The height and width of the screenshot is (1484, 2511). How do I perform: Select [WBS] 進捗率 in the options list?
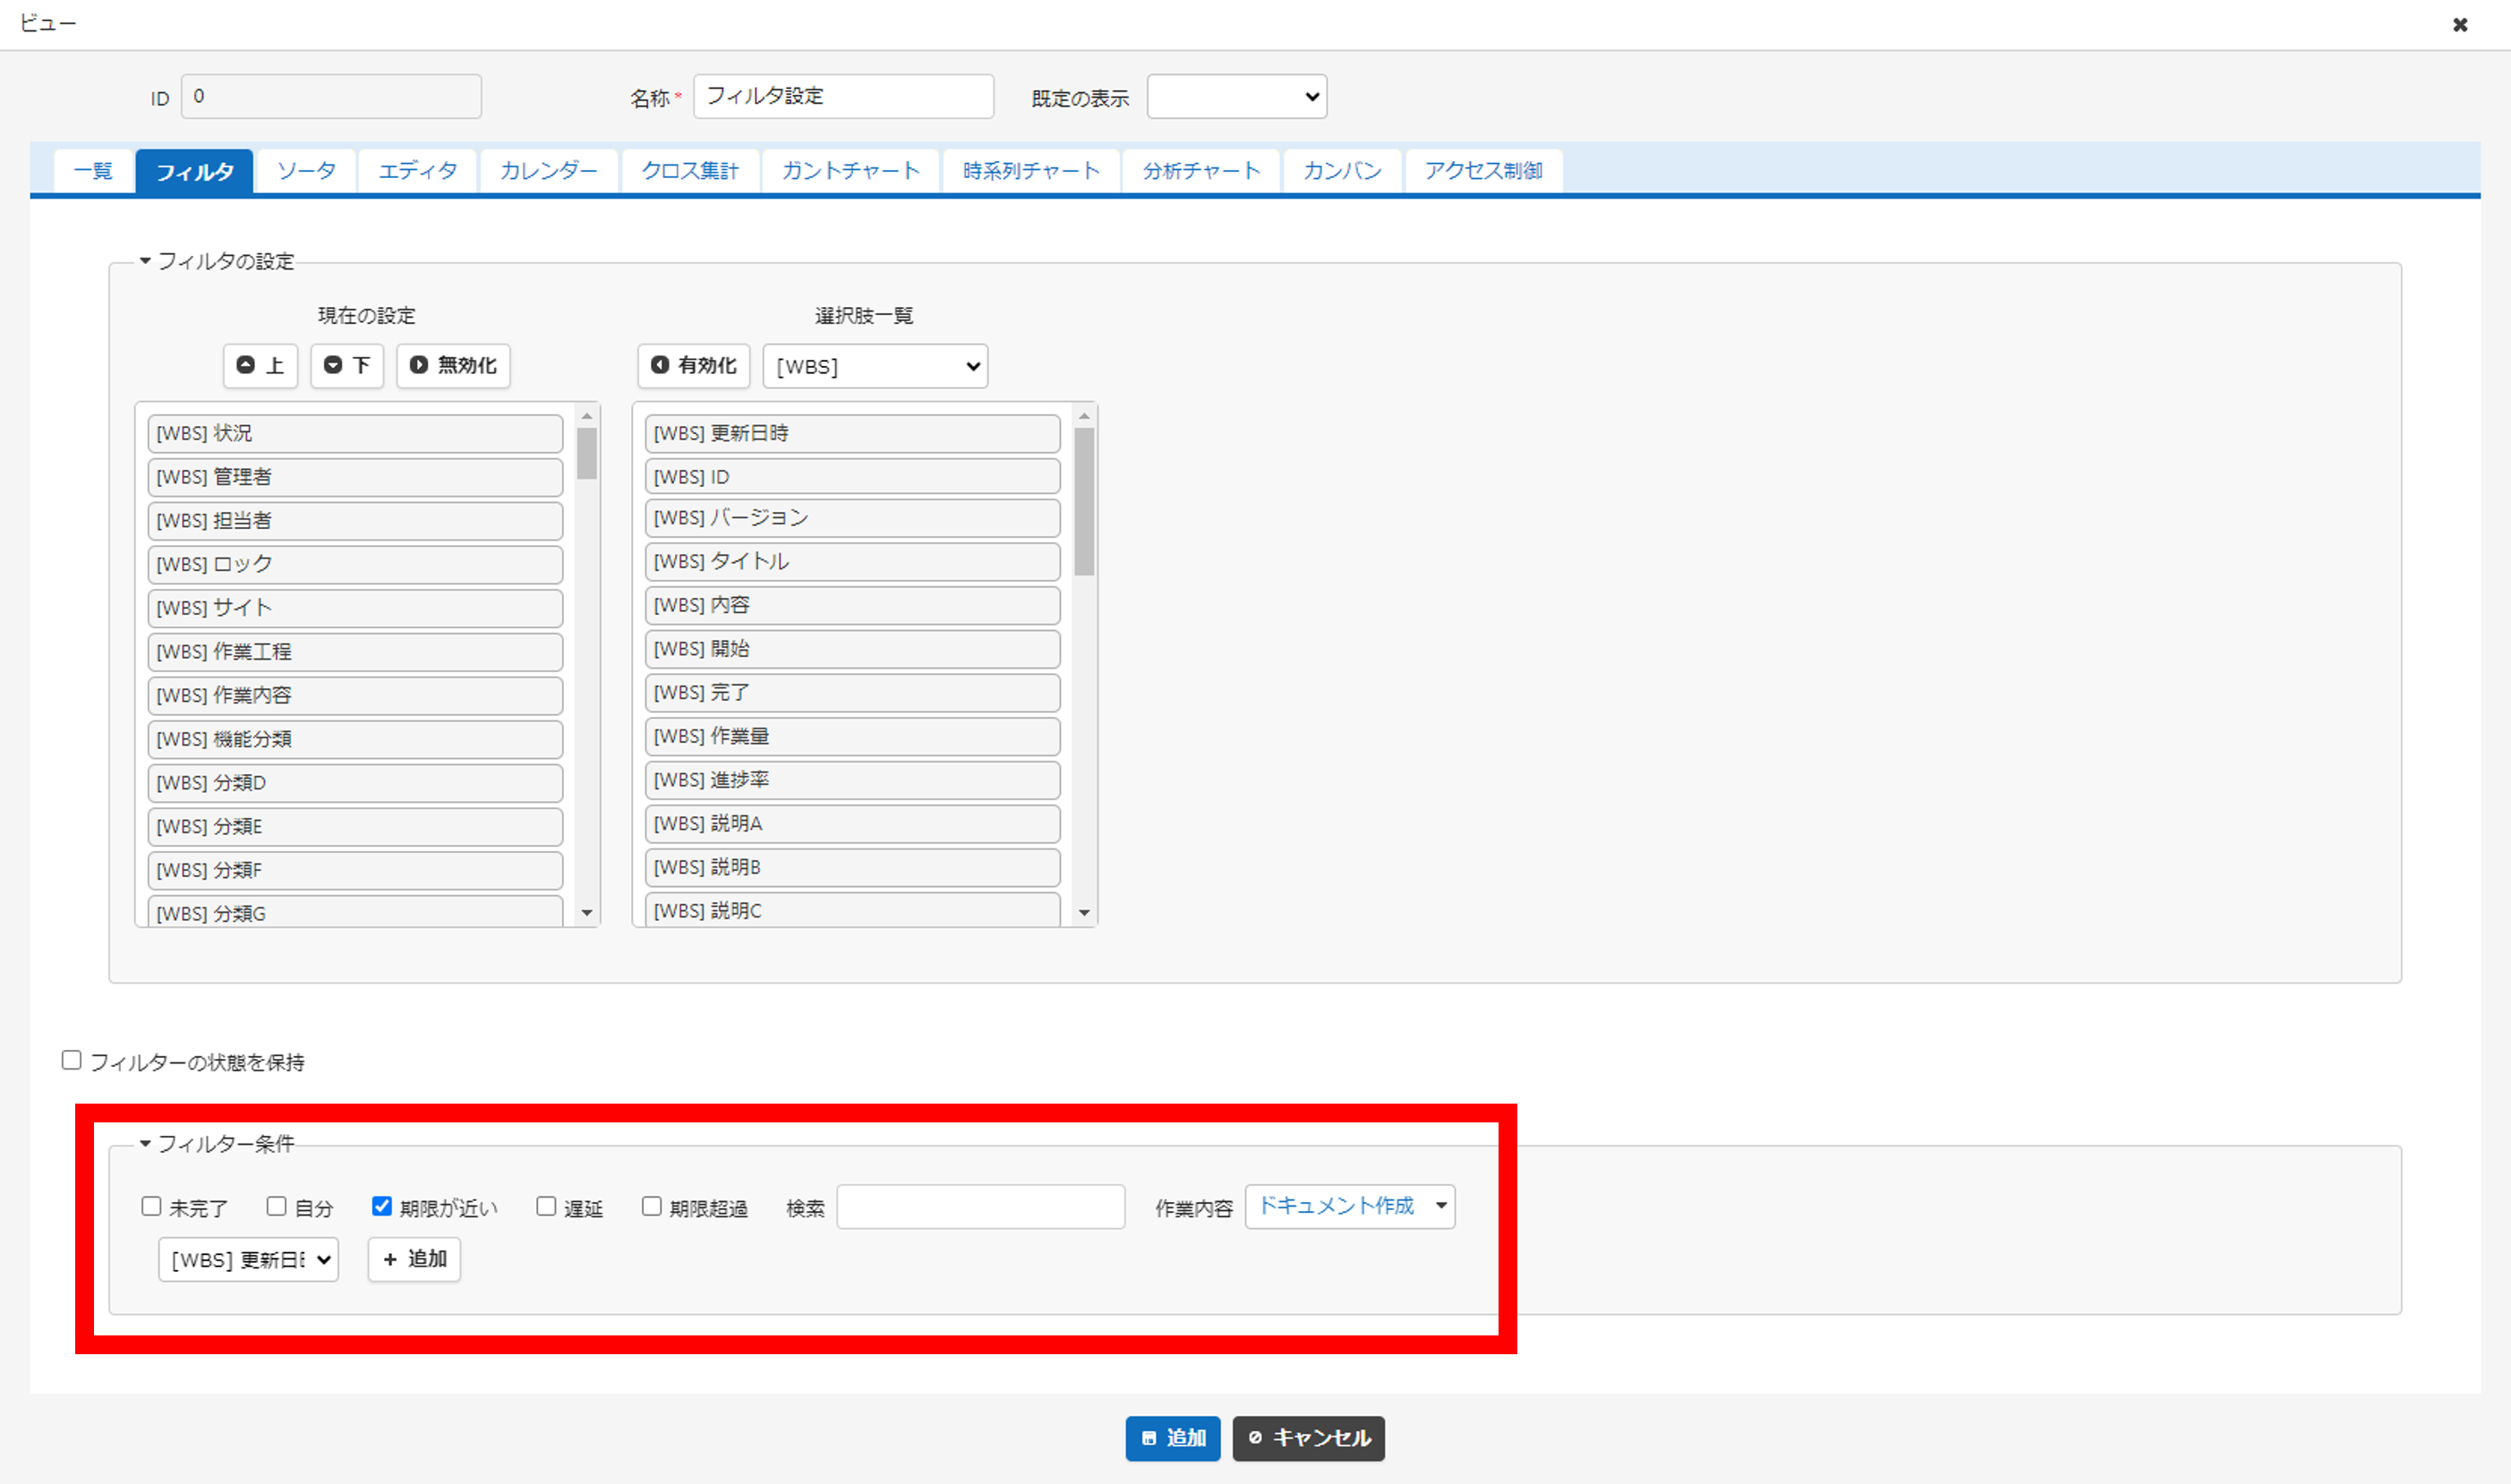click(852, 780)
